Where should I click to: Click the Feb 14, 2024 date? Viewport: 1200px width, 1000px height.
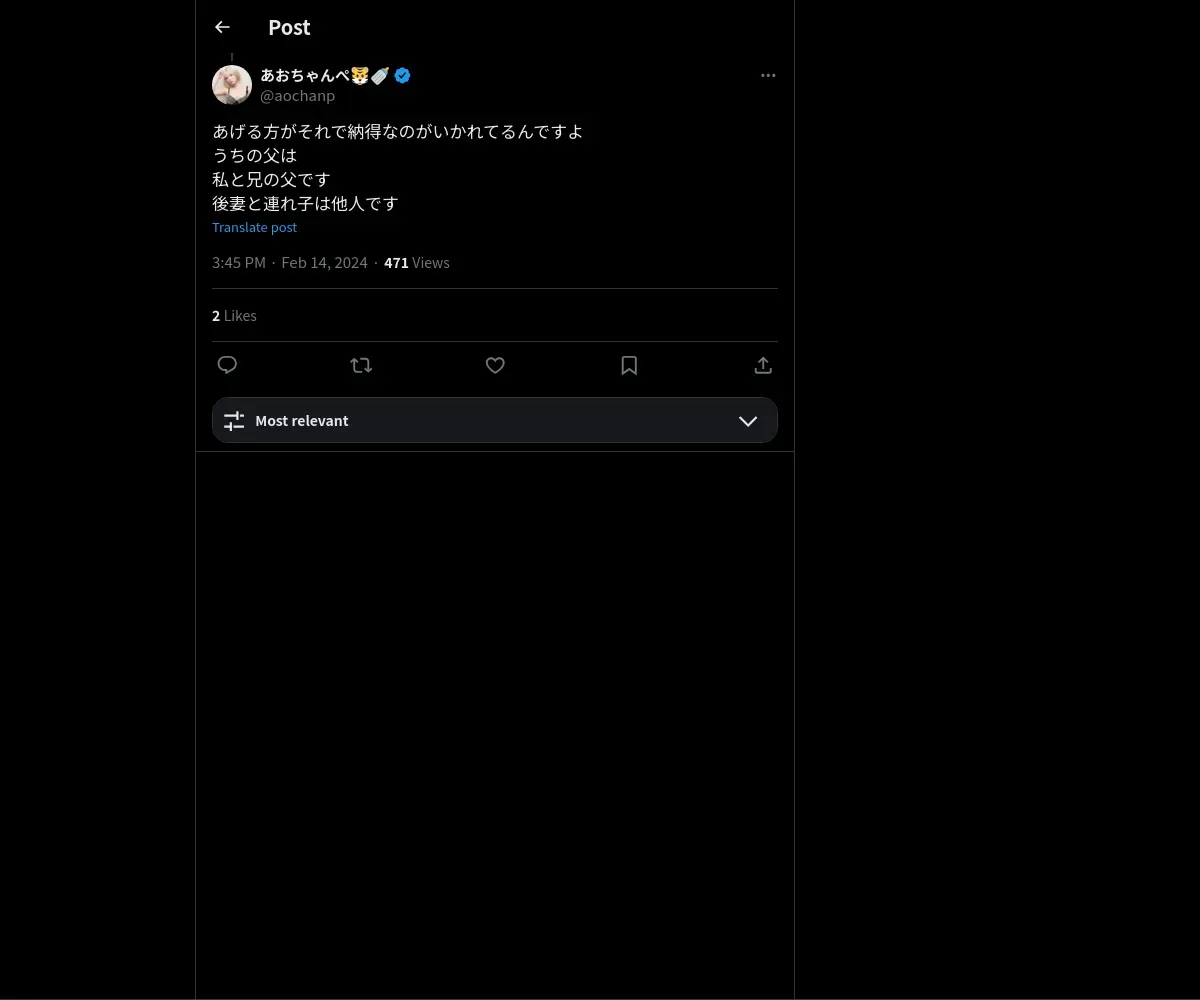(324, 263)
